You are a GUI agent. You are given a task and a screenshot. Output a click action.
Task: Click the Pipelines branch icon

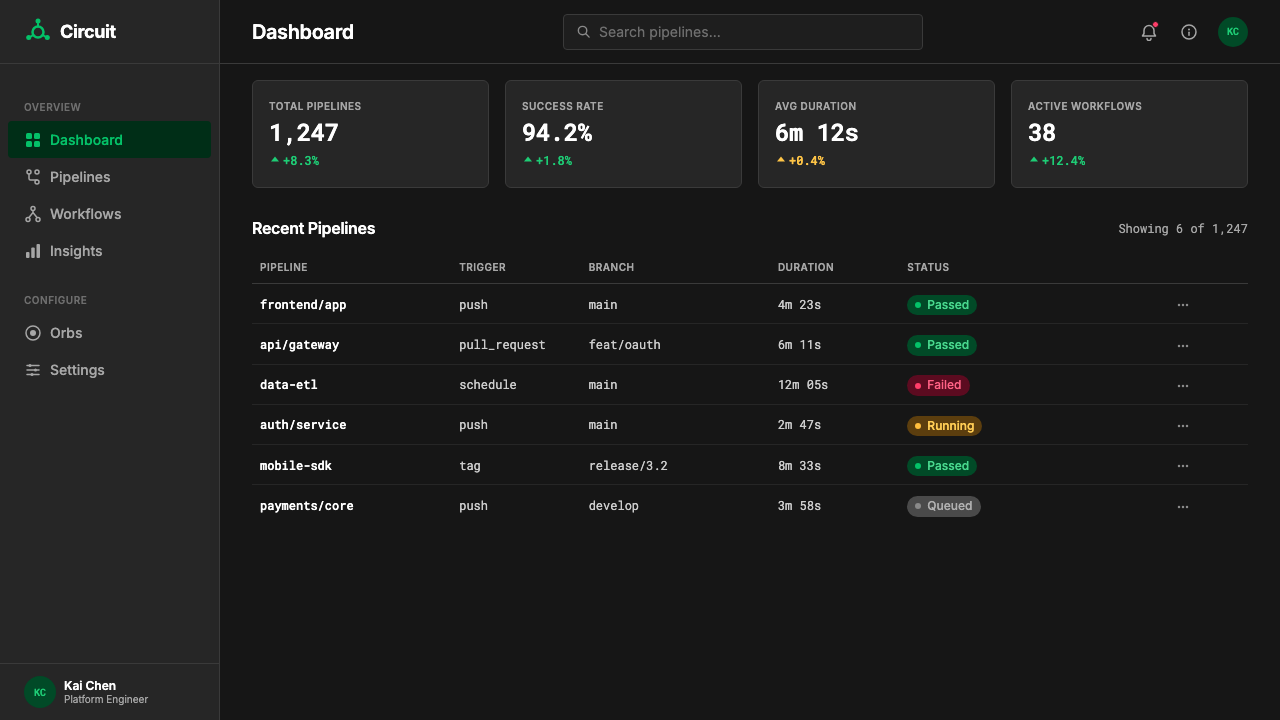click(x=33, y=177)
